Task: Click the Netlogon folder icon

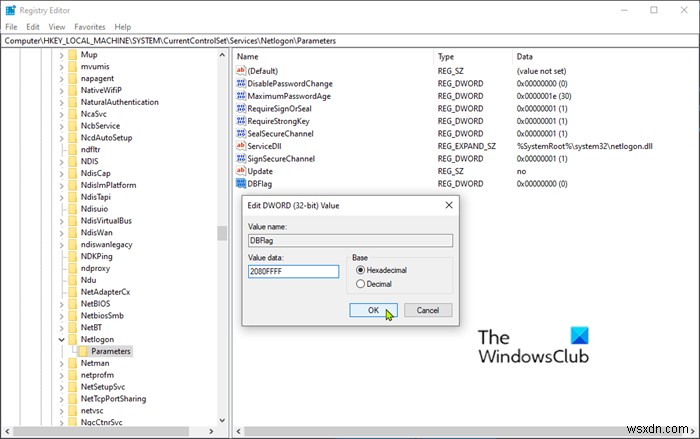Action: click(73, 339)
